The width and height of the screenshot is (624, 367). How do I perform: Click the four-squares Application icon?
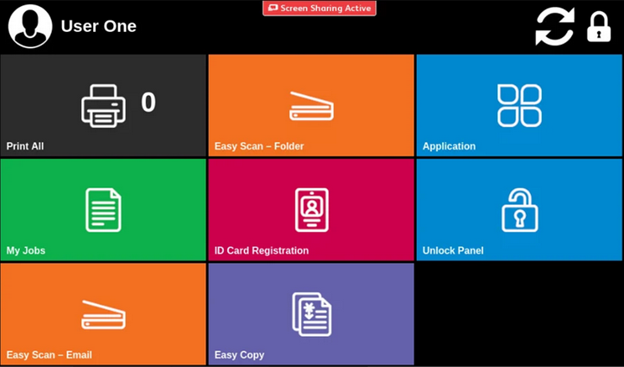click(x=519, y=105)
